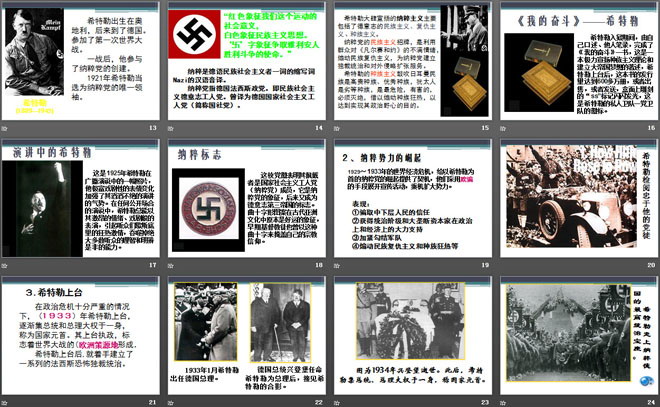Viewport: 660px width, 407px height.
Task: Click the transition icon beneath slide 23
Action: click(x=339, y=401)
